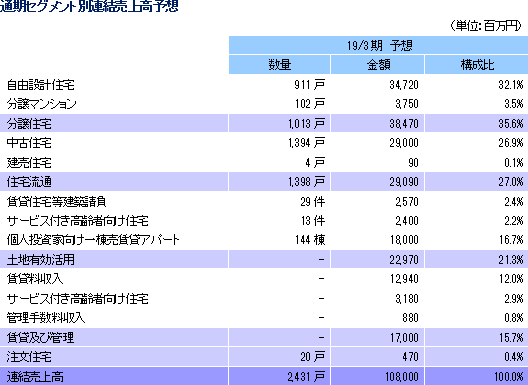The width and height of the screenshot is (528, 385).
Task: Click the 賃貸住宅等建築請負 row label
Action: coord(57,201)
